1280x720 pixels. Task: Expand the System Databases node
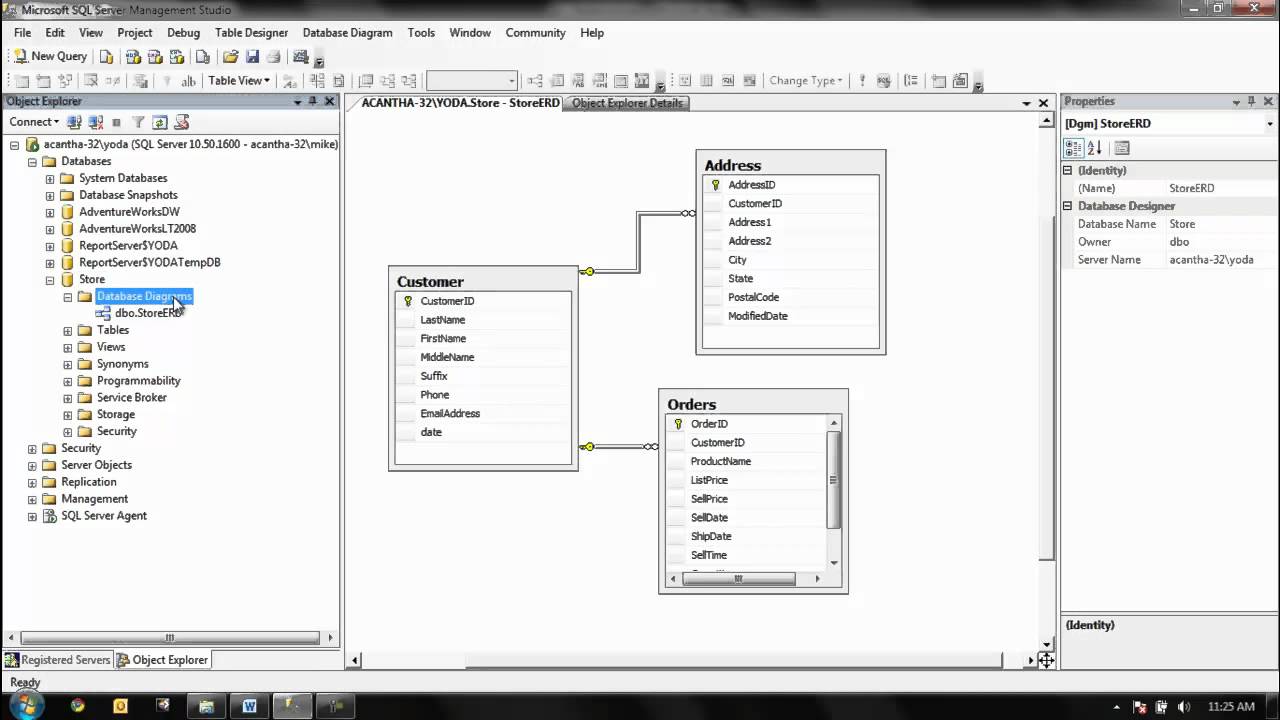(50, 179)
